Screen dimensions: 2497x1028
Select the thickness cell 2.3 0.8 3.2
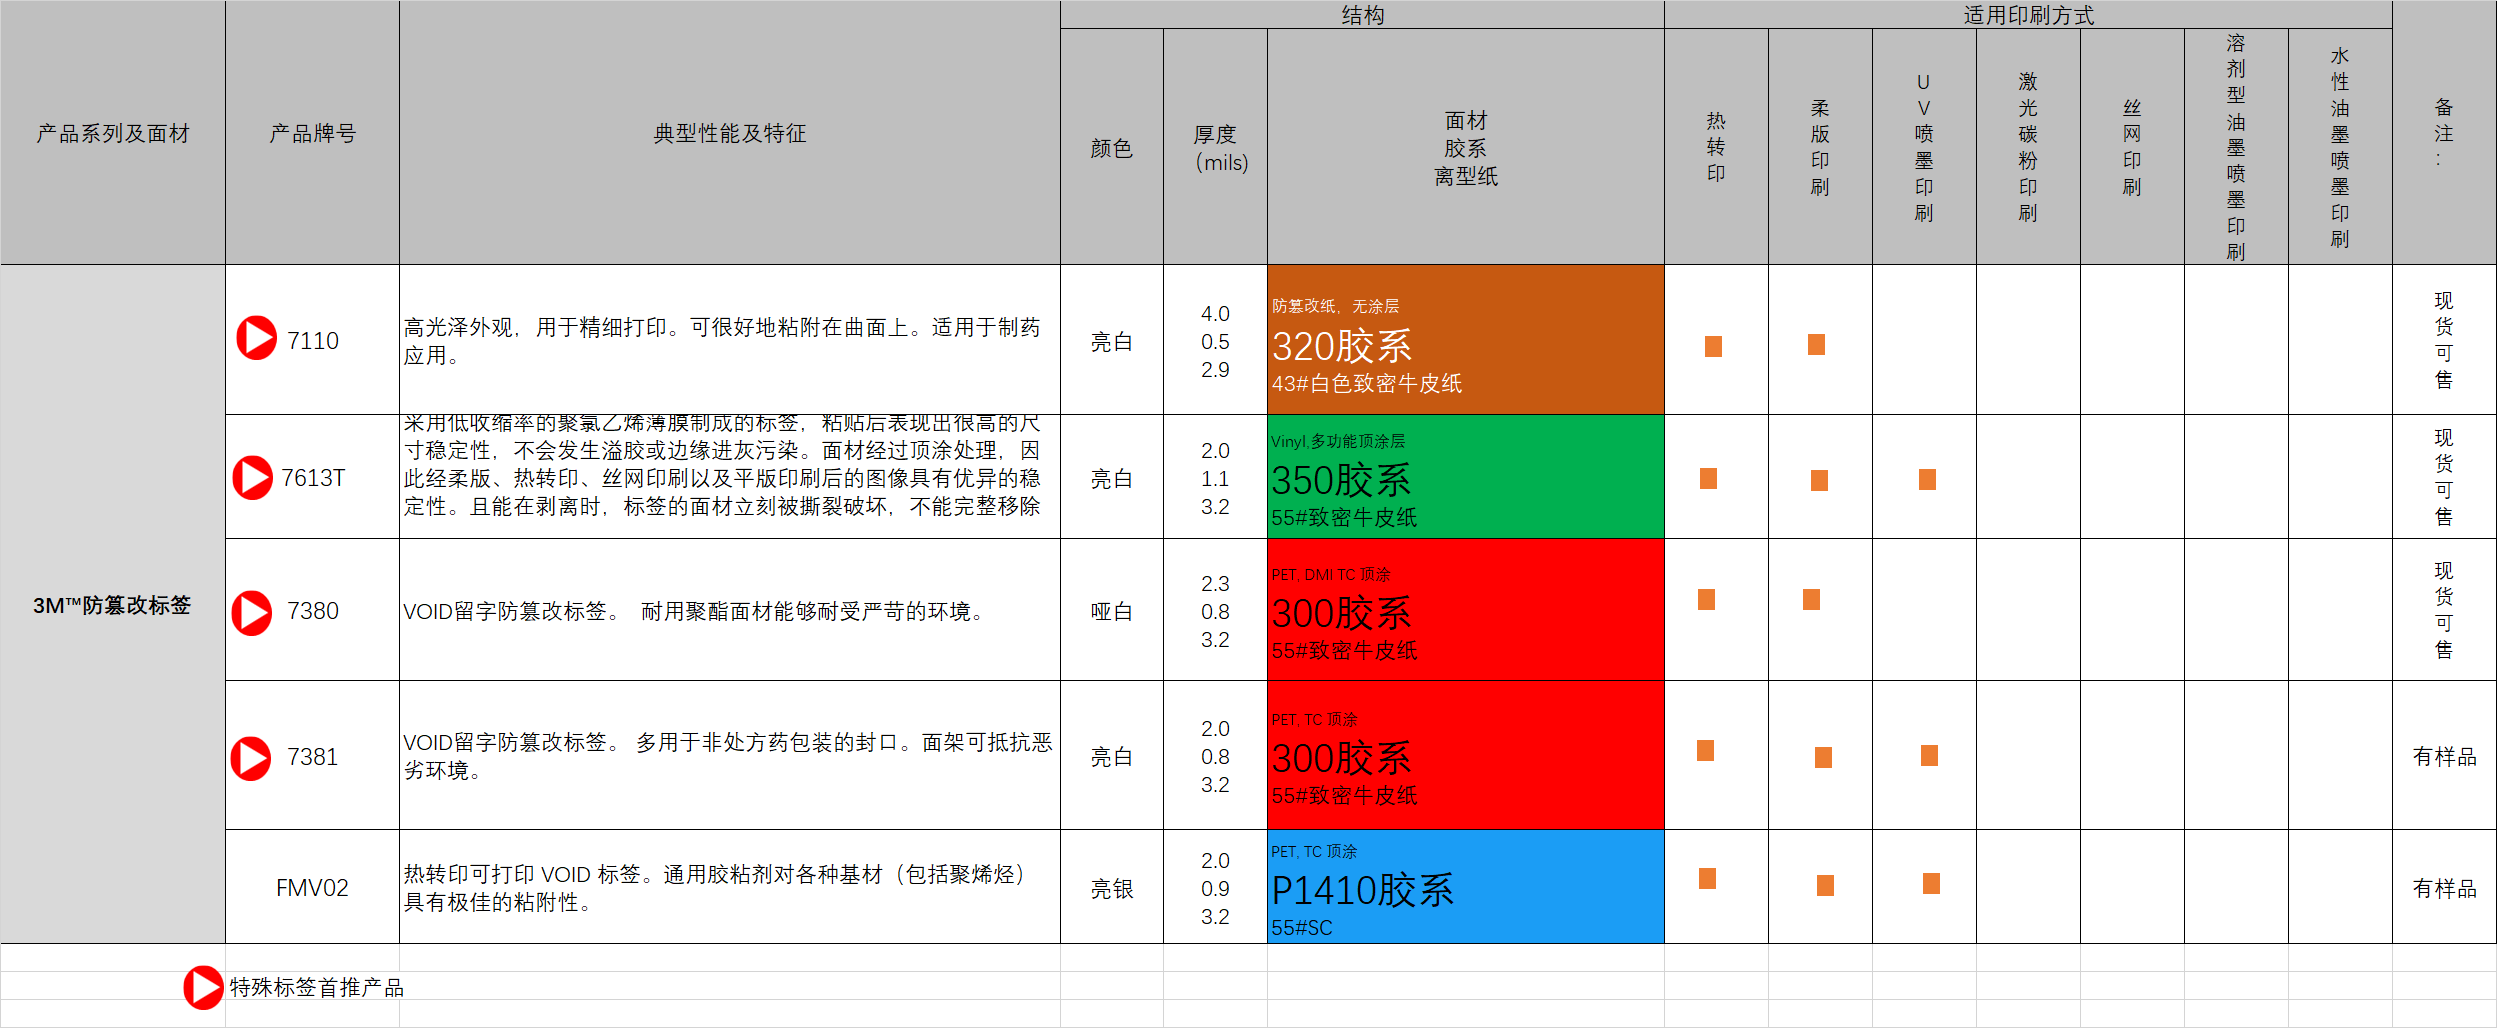point(1215,610)
